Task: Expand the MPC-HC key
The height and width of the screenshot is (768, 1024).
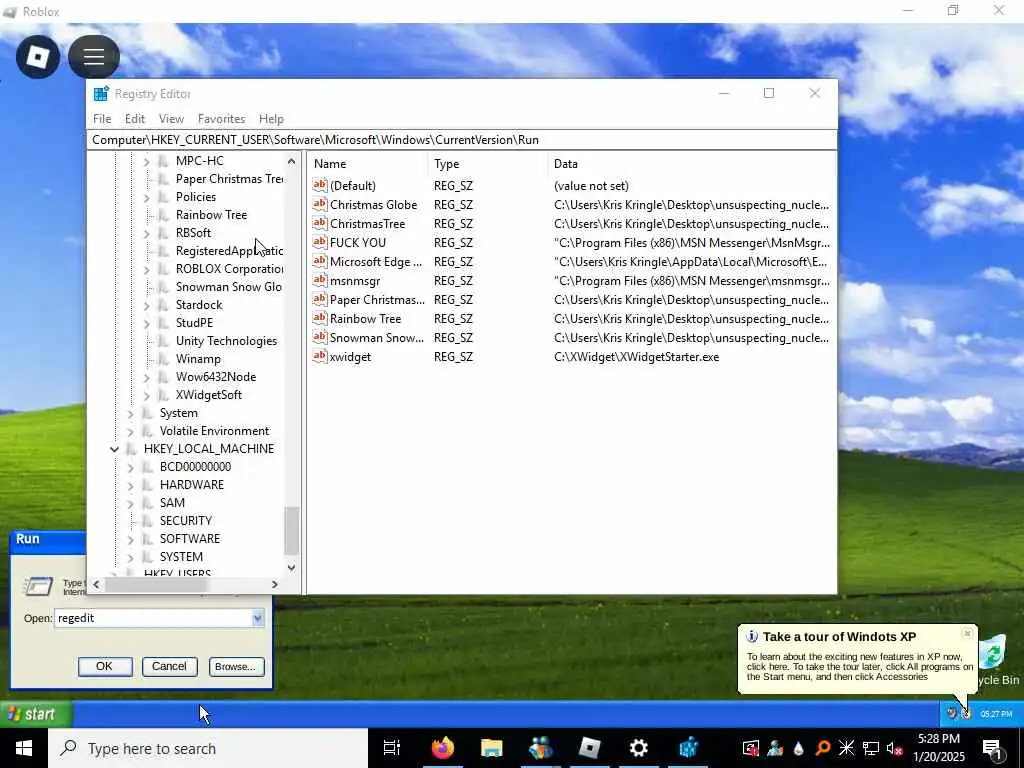Action: tap(146, 161)
